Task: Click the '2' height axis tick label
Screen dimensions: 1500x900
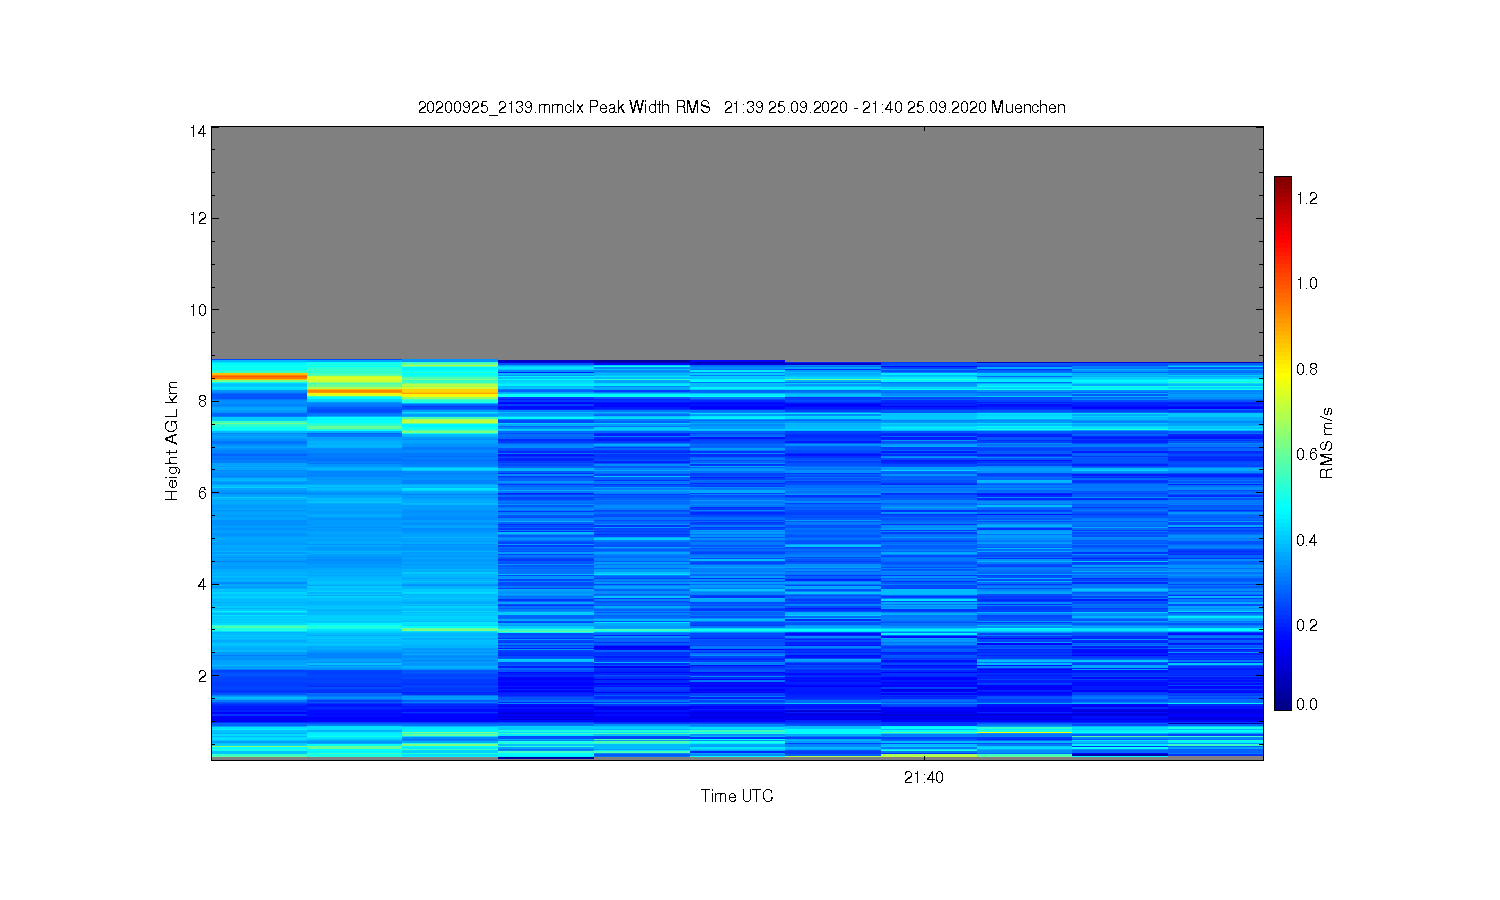Action: 203,676
